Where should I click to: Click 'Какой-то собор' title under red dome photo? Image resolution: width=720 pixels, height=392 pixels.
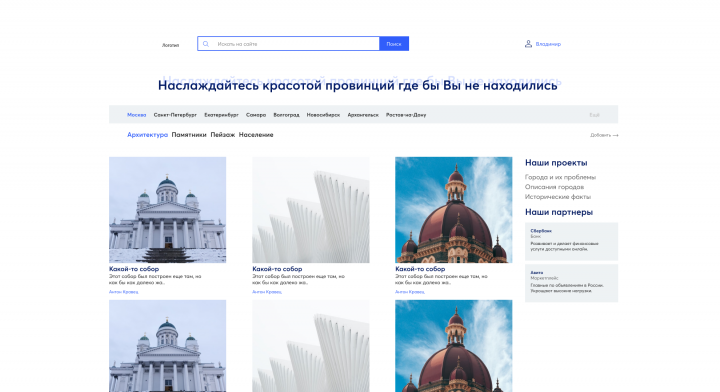point(420,269)
